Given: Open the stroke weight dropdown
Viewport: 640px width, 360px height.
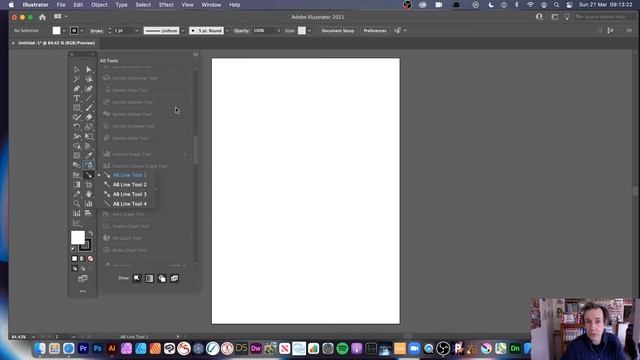Looking at the screenshot, I should [137, 31].
